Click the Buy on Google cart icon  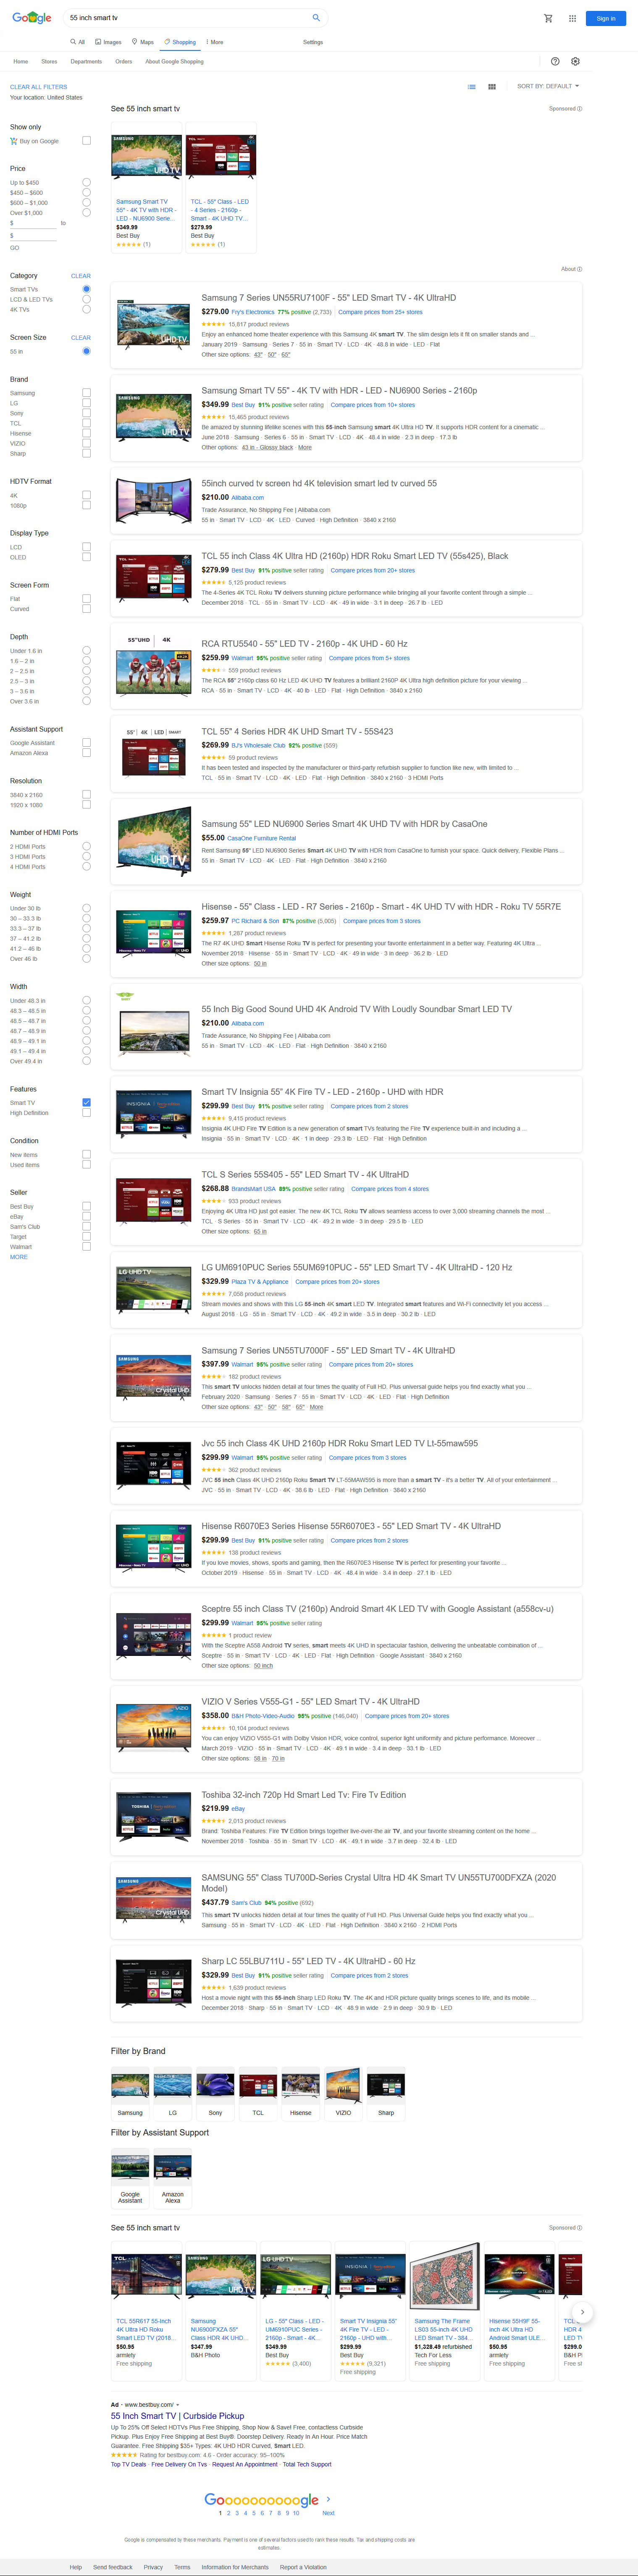[x=14, y=141]
